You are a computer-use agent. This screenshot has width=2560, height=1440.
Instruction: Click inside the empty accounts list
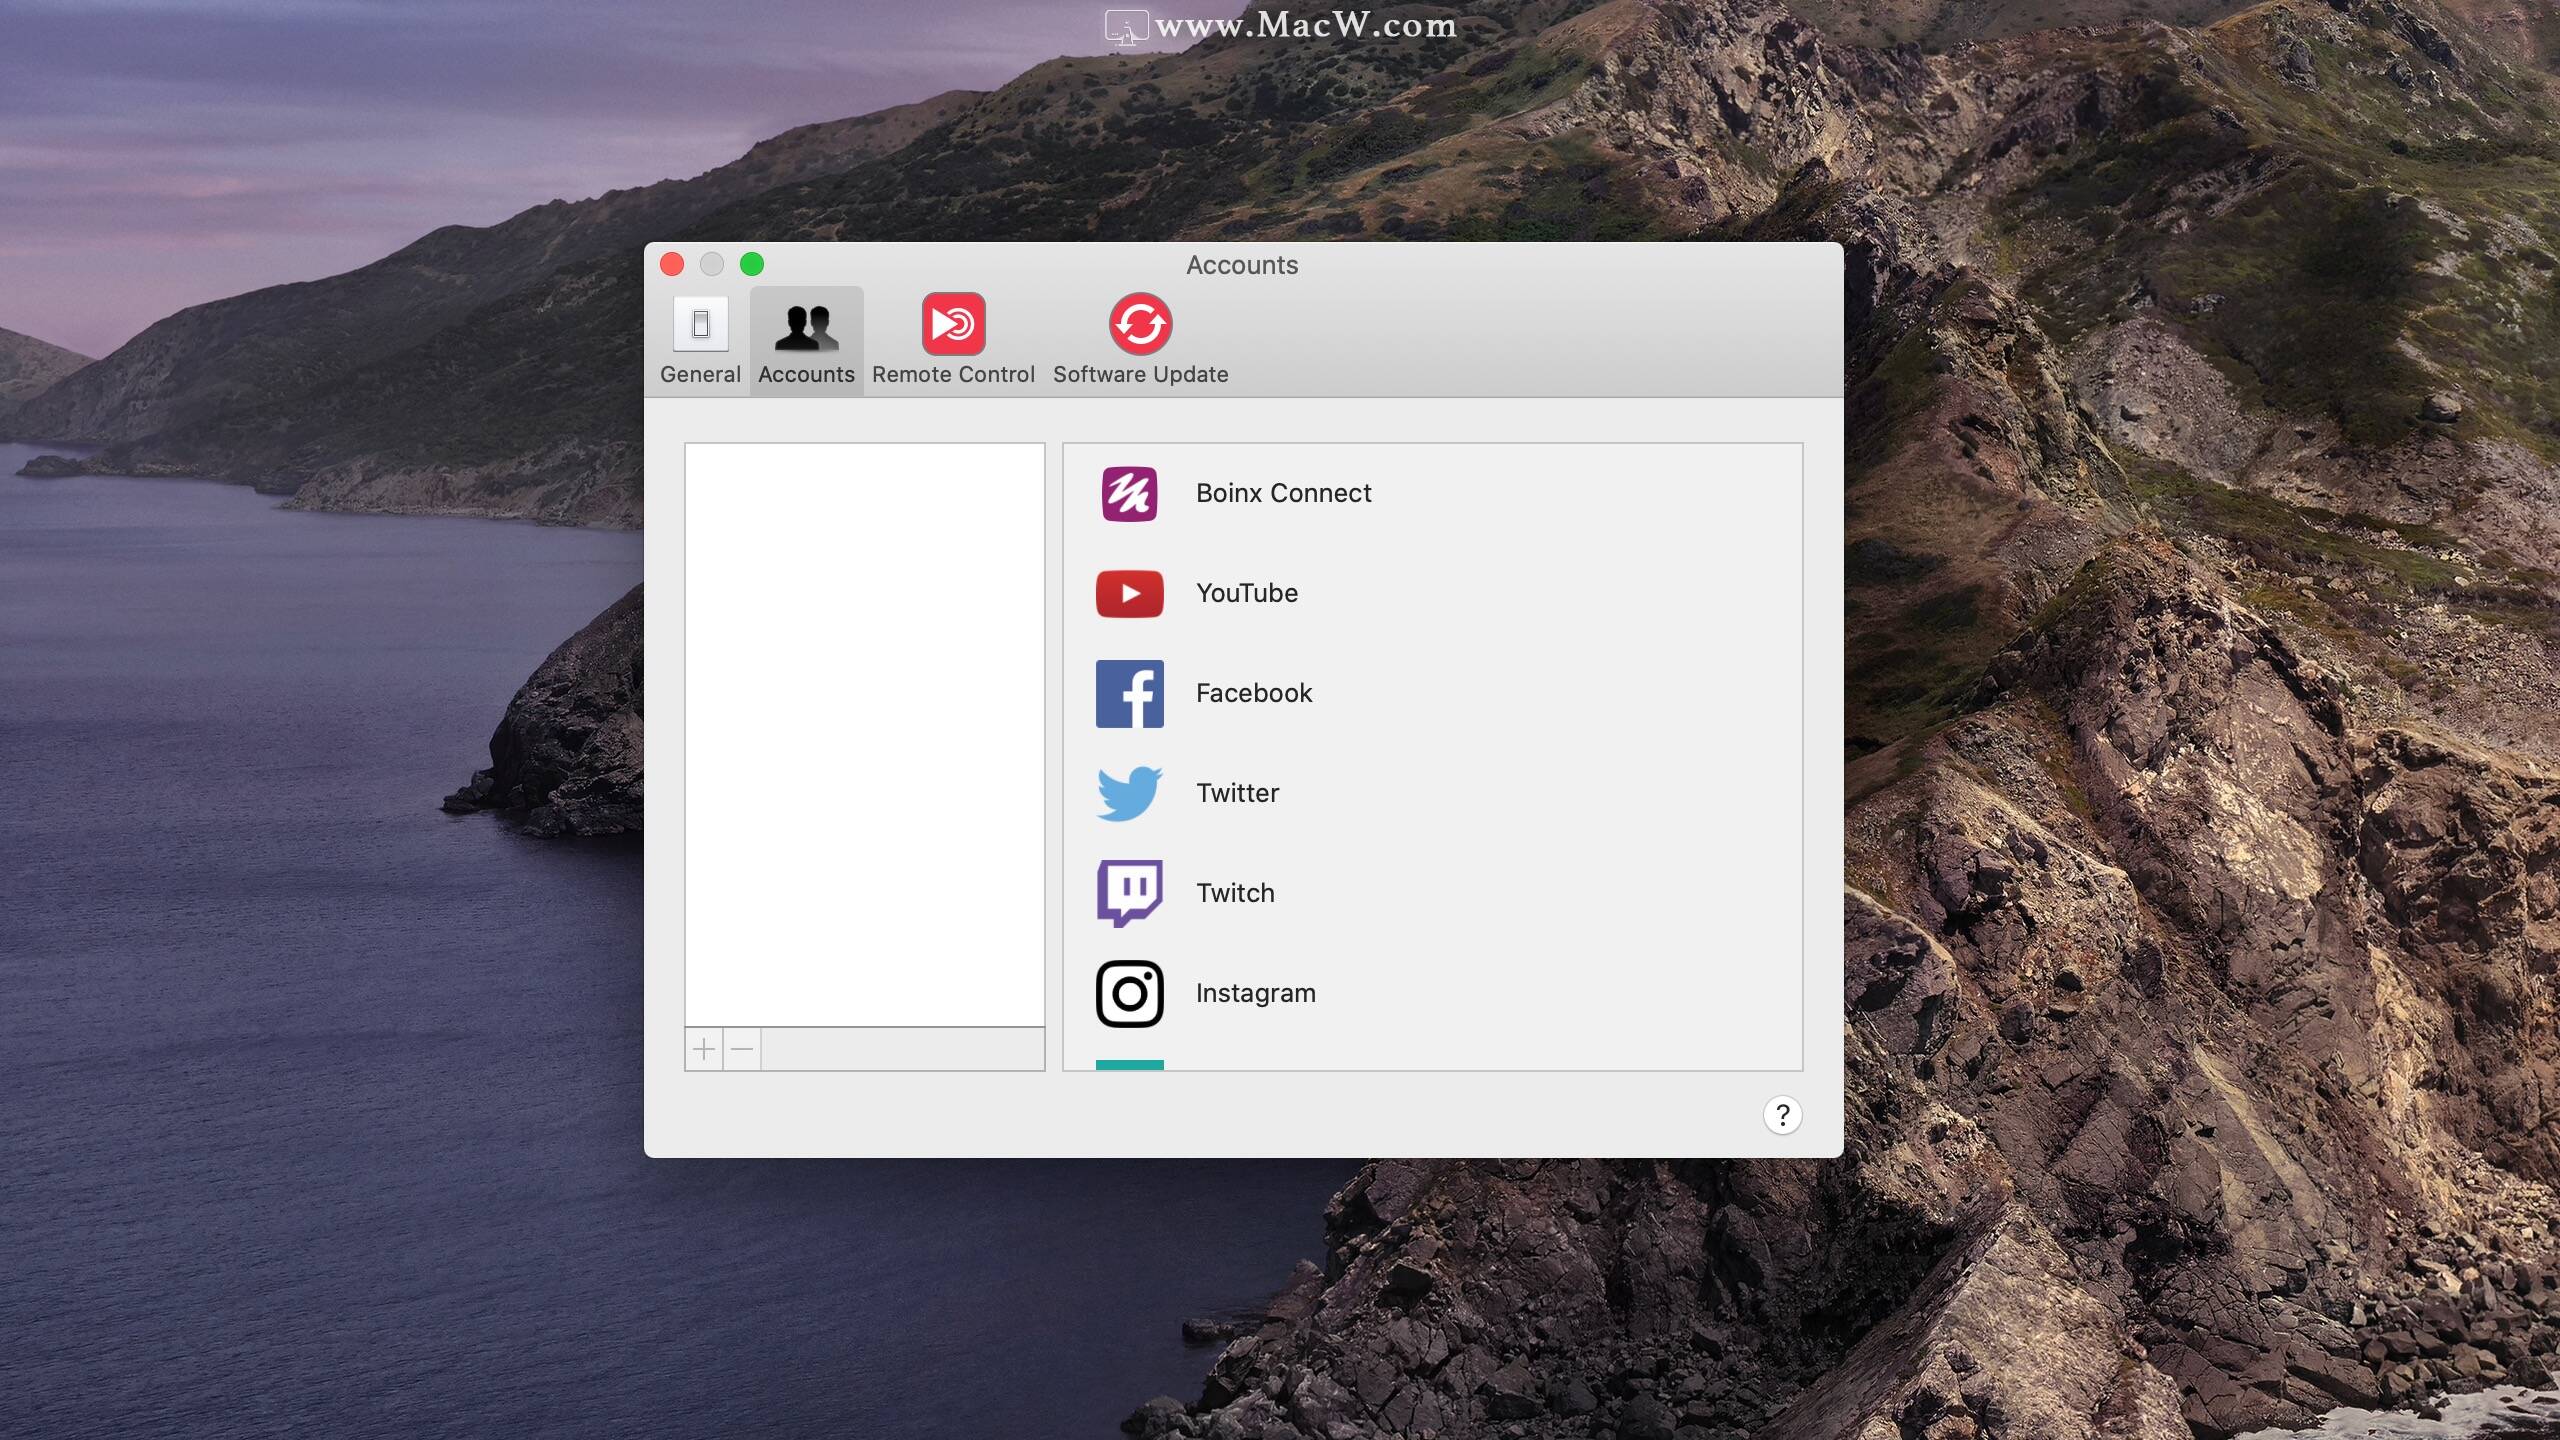point(865,735)
